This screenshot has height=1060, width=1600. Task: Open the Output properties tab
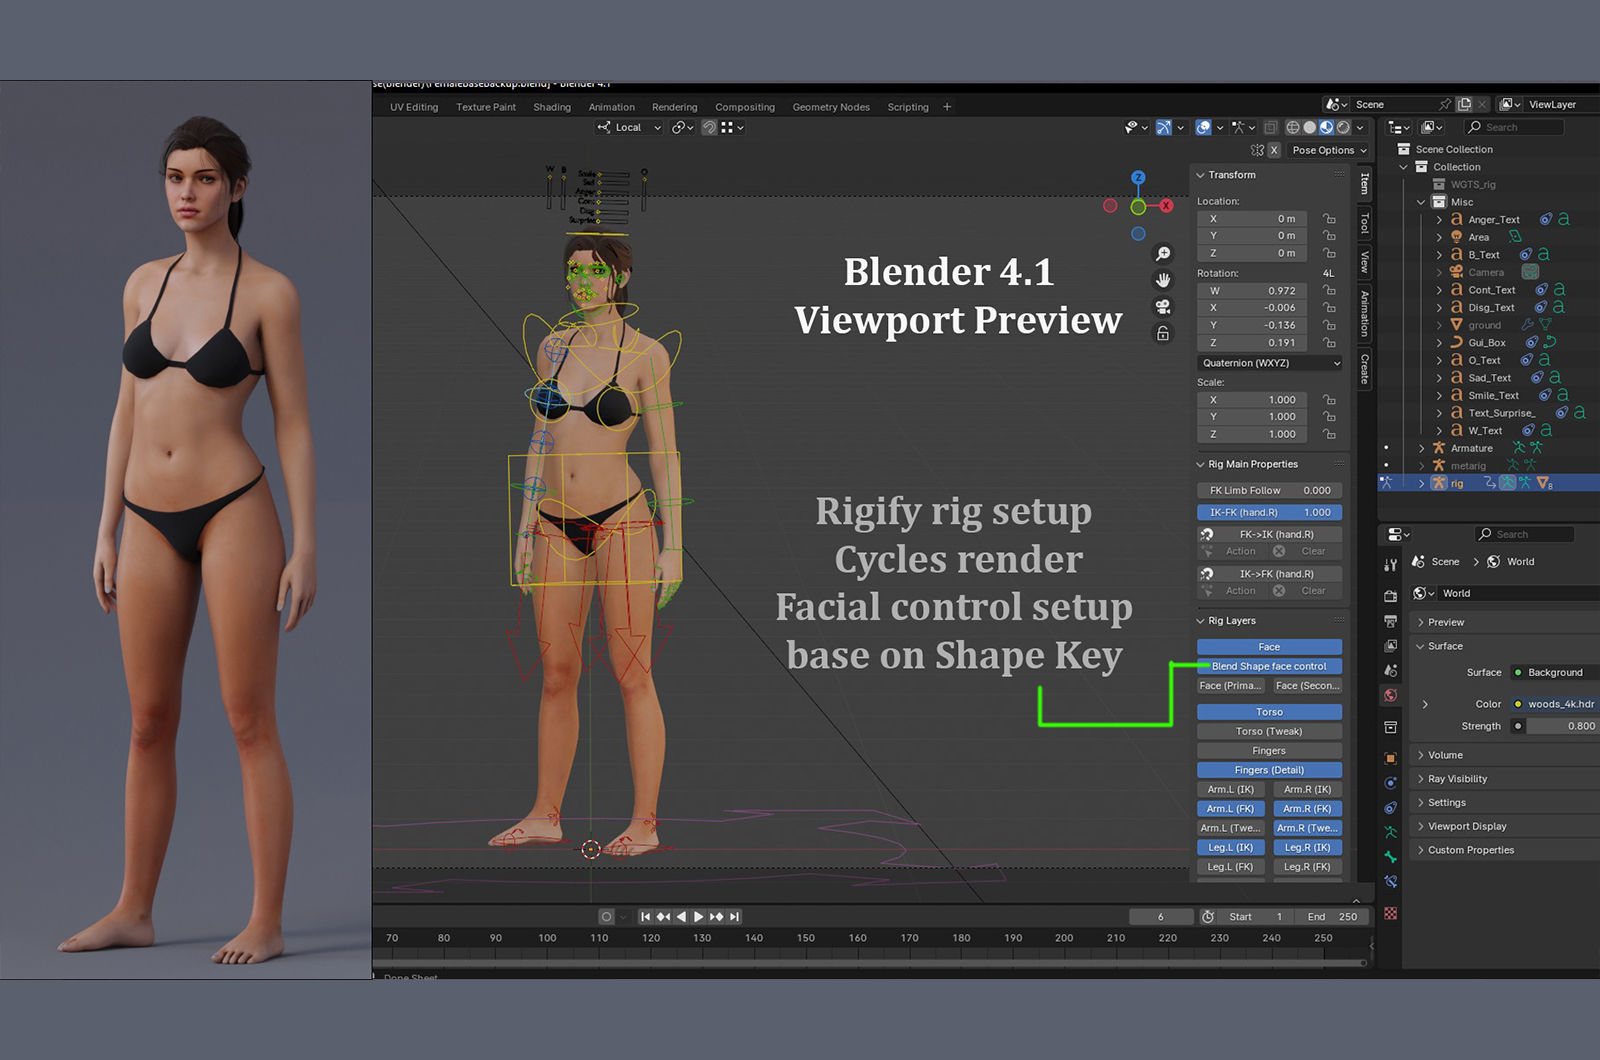(1391, 621)
